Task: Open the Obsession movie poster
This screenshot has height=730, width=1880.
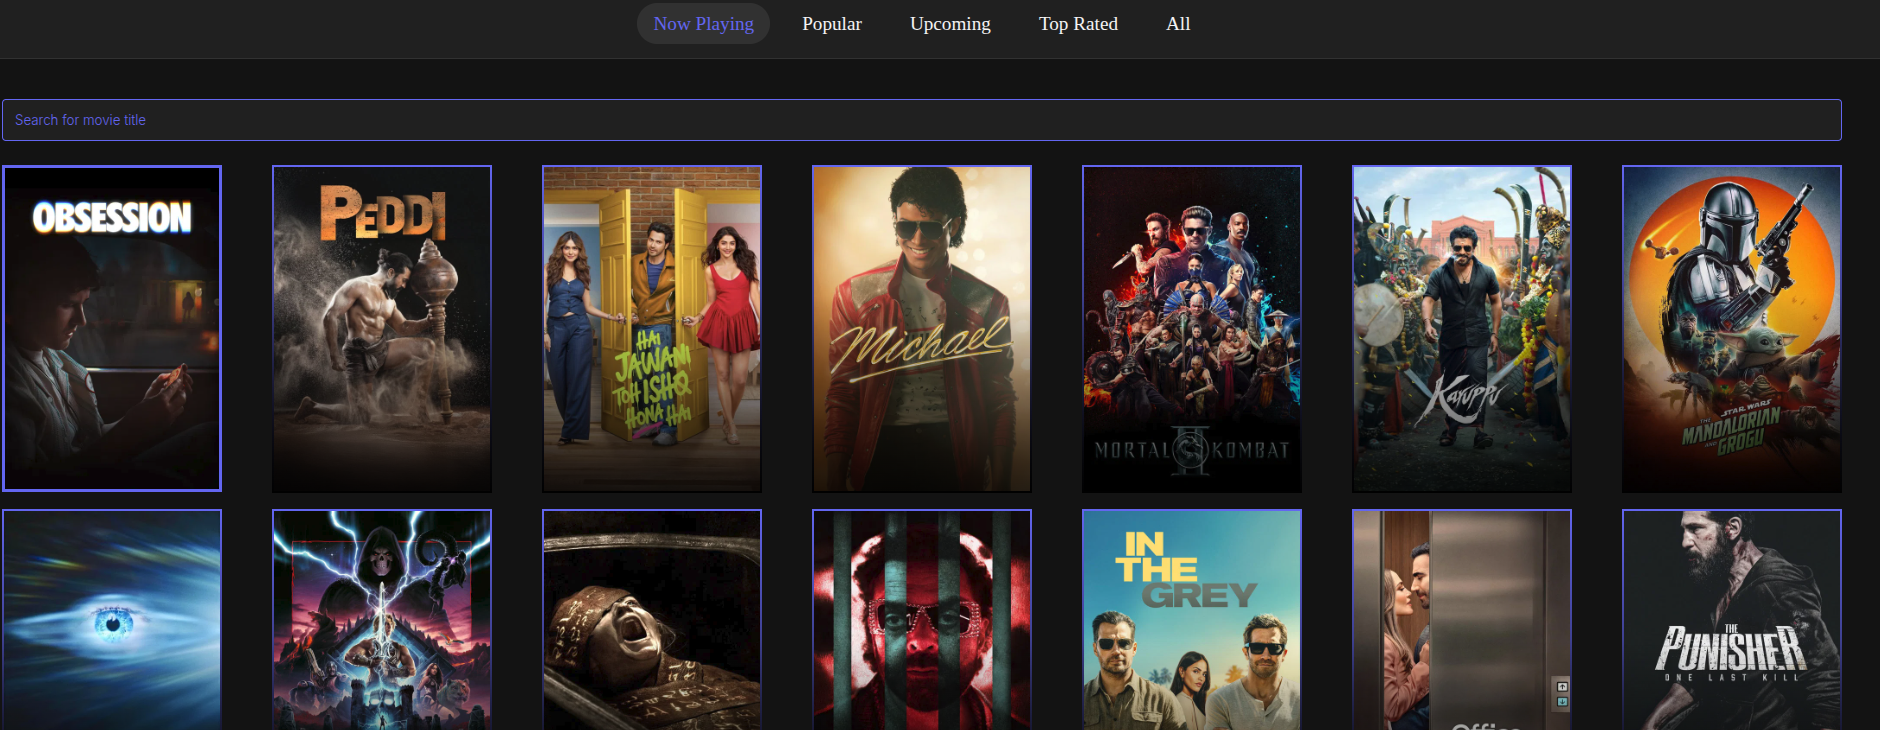Action: pyautogui.click(x=112, y=328)
